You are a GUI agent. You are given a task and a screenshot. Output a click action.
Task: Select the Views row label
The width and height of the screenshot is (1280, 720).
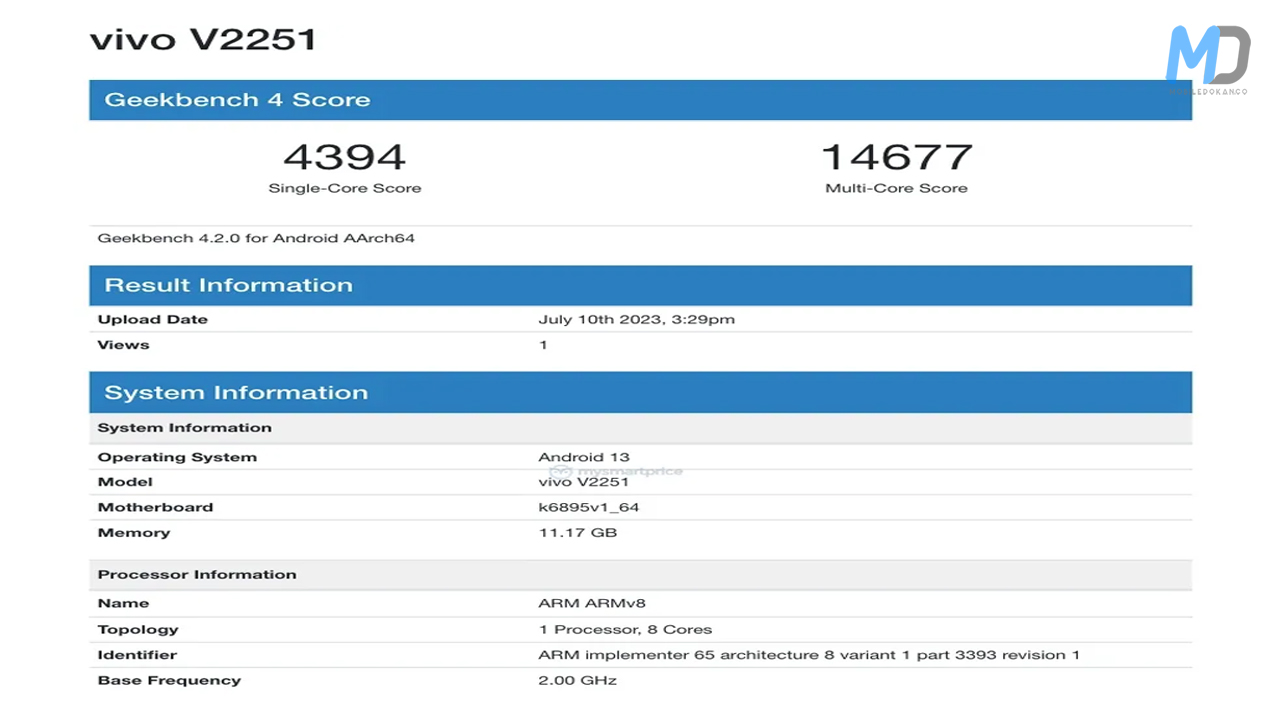point(123,345)
